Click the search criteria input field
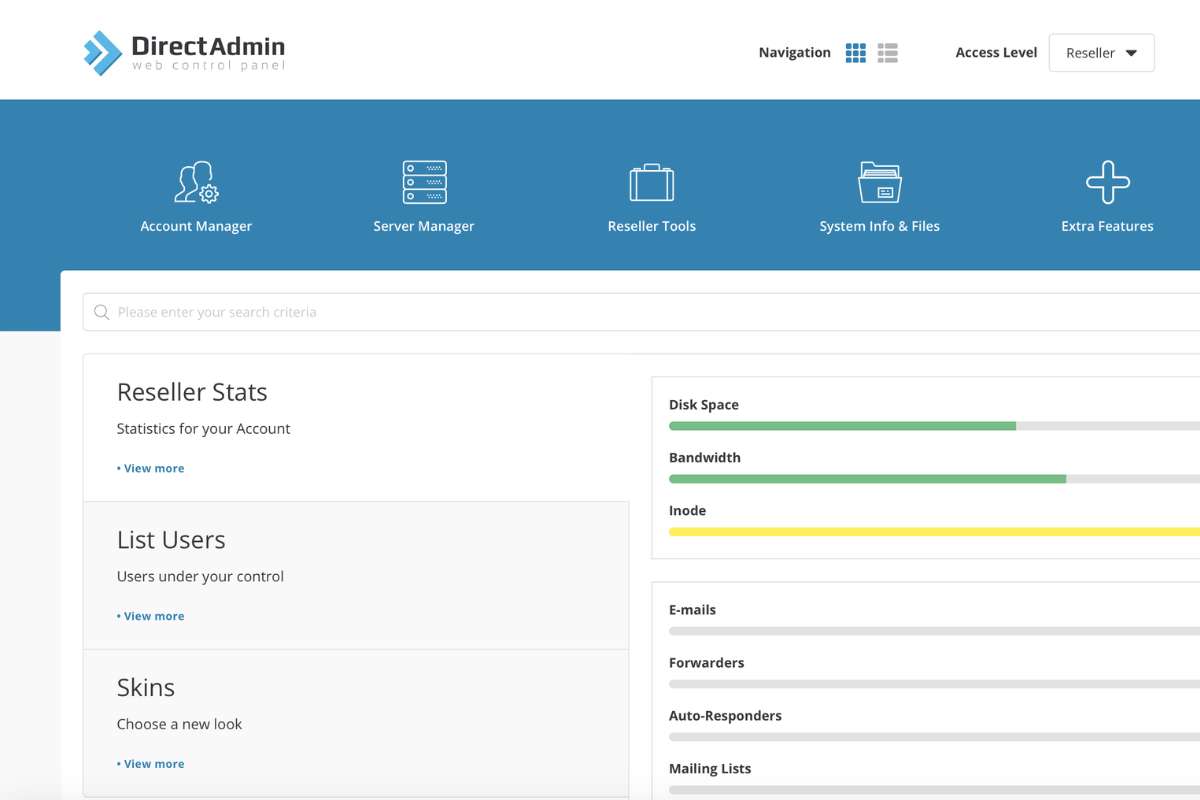 pos(400,311)
